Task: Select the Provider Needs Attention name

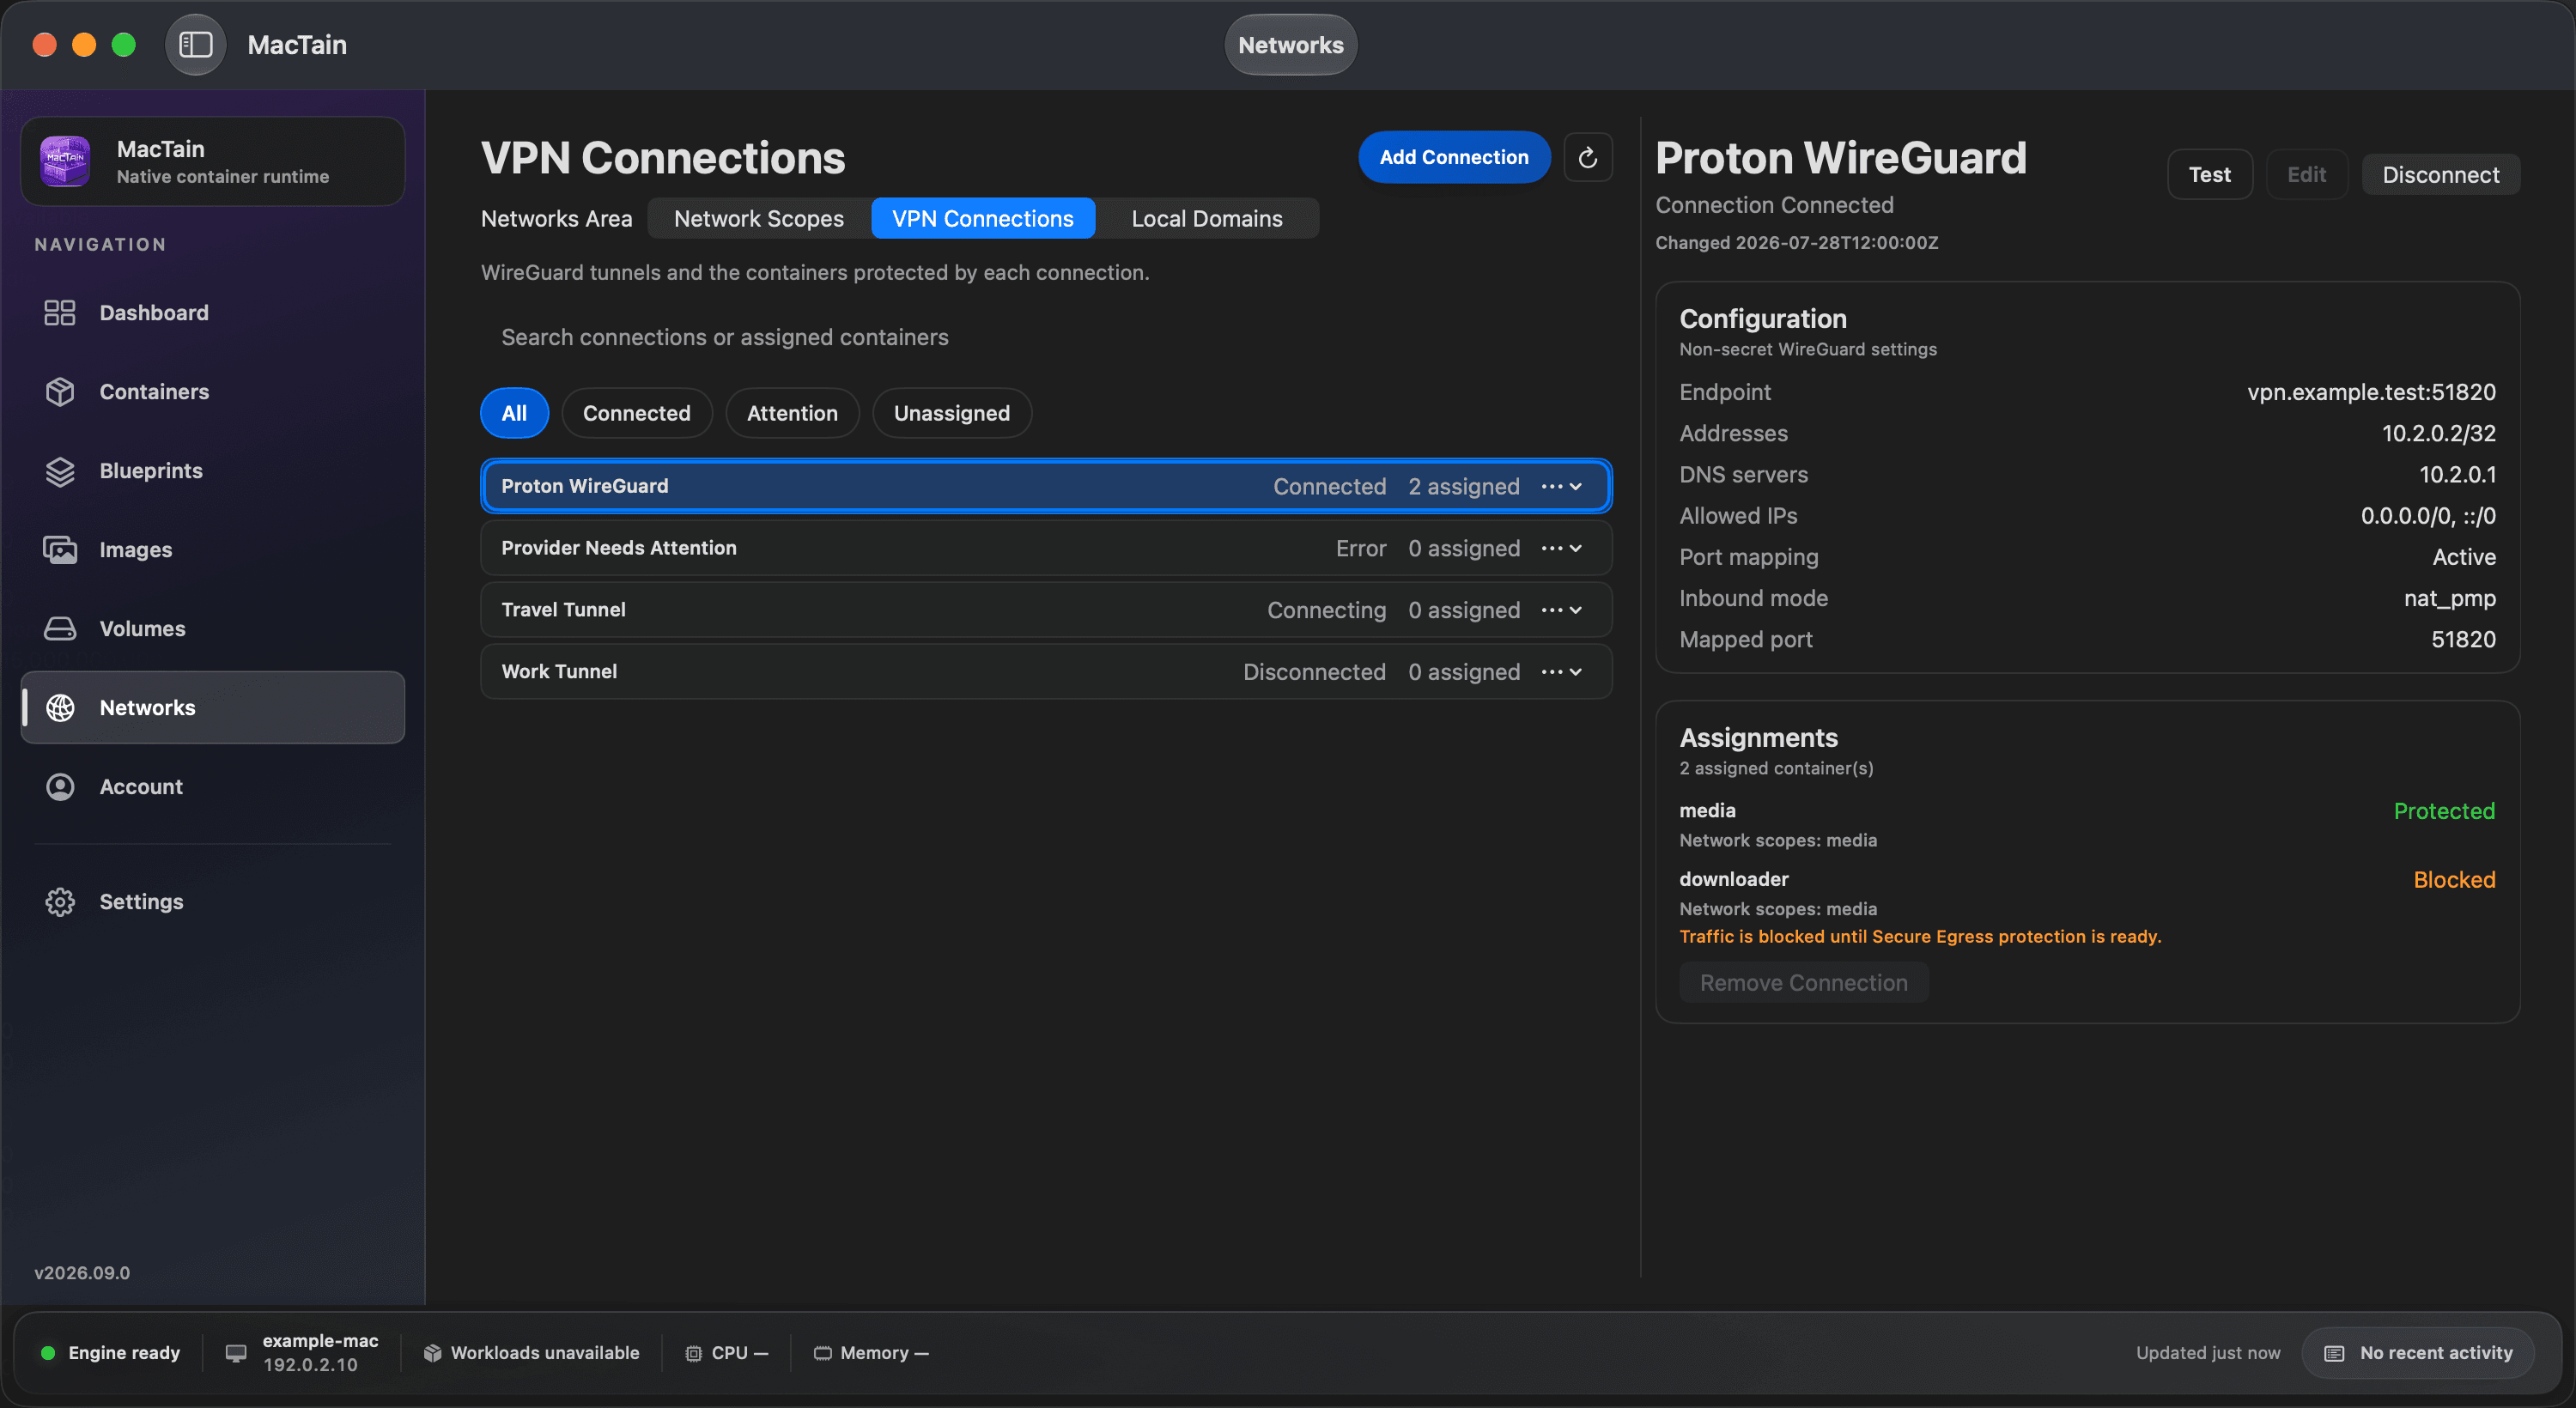Action: click(x=618, y=548)
